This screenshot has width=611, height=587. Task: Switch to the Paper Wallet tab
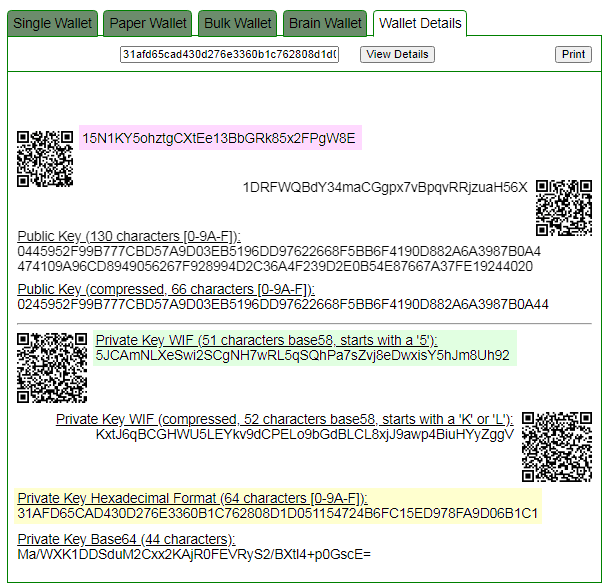(148, 23)
